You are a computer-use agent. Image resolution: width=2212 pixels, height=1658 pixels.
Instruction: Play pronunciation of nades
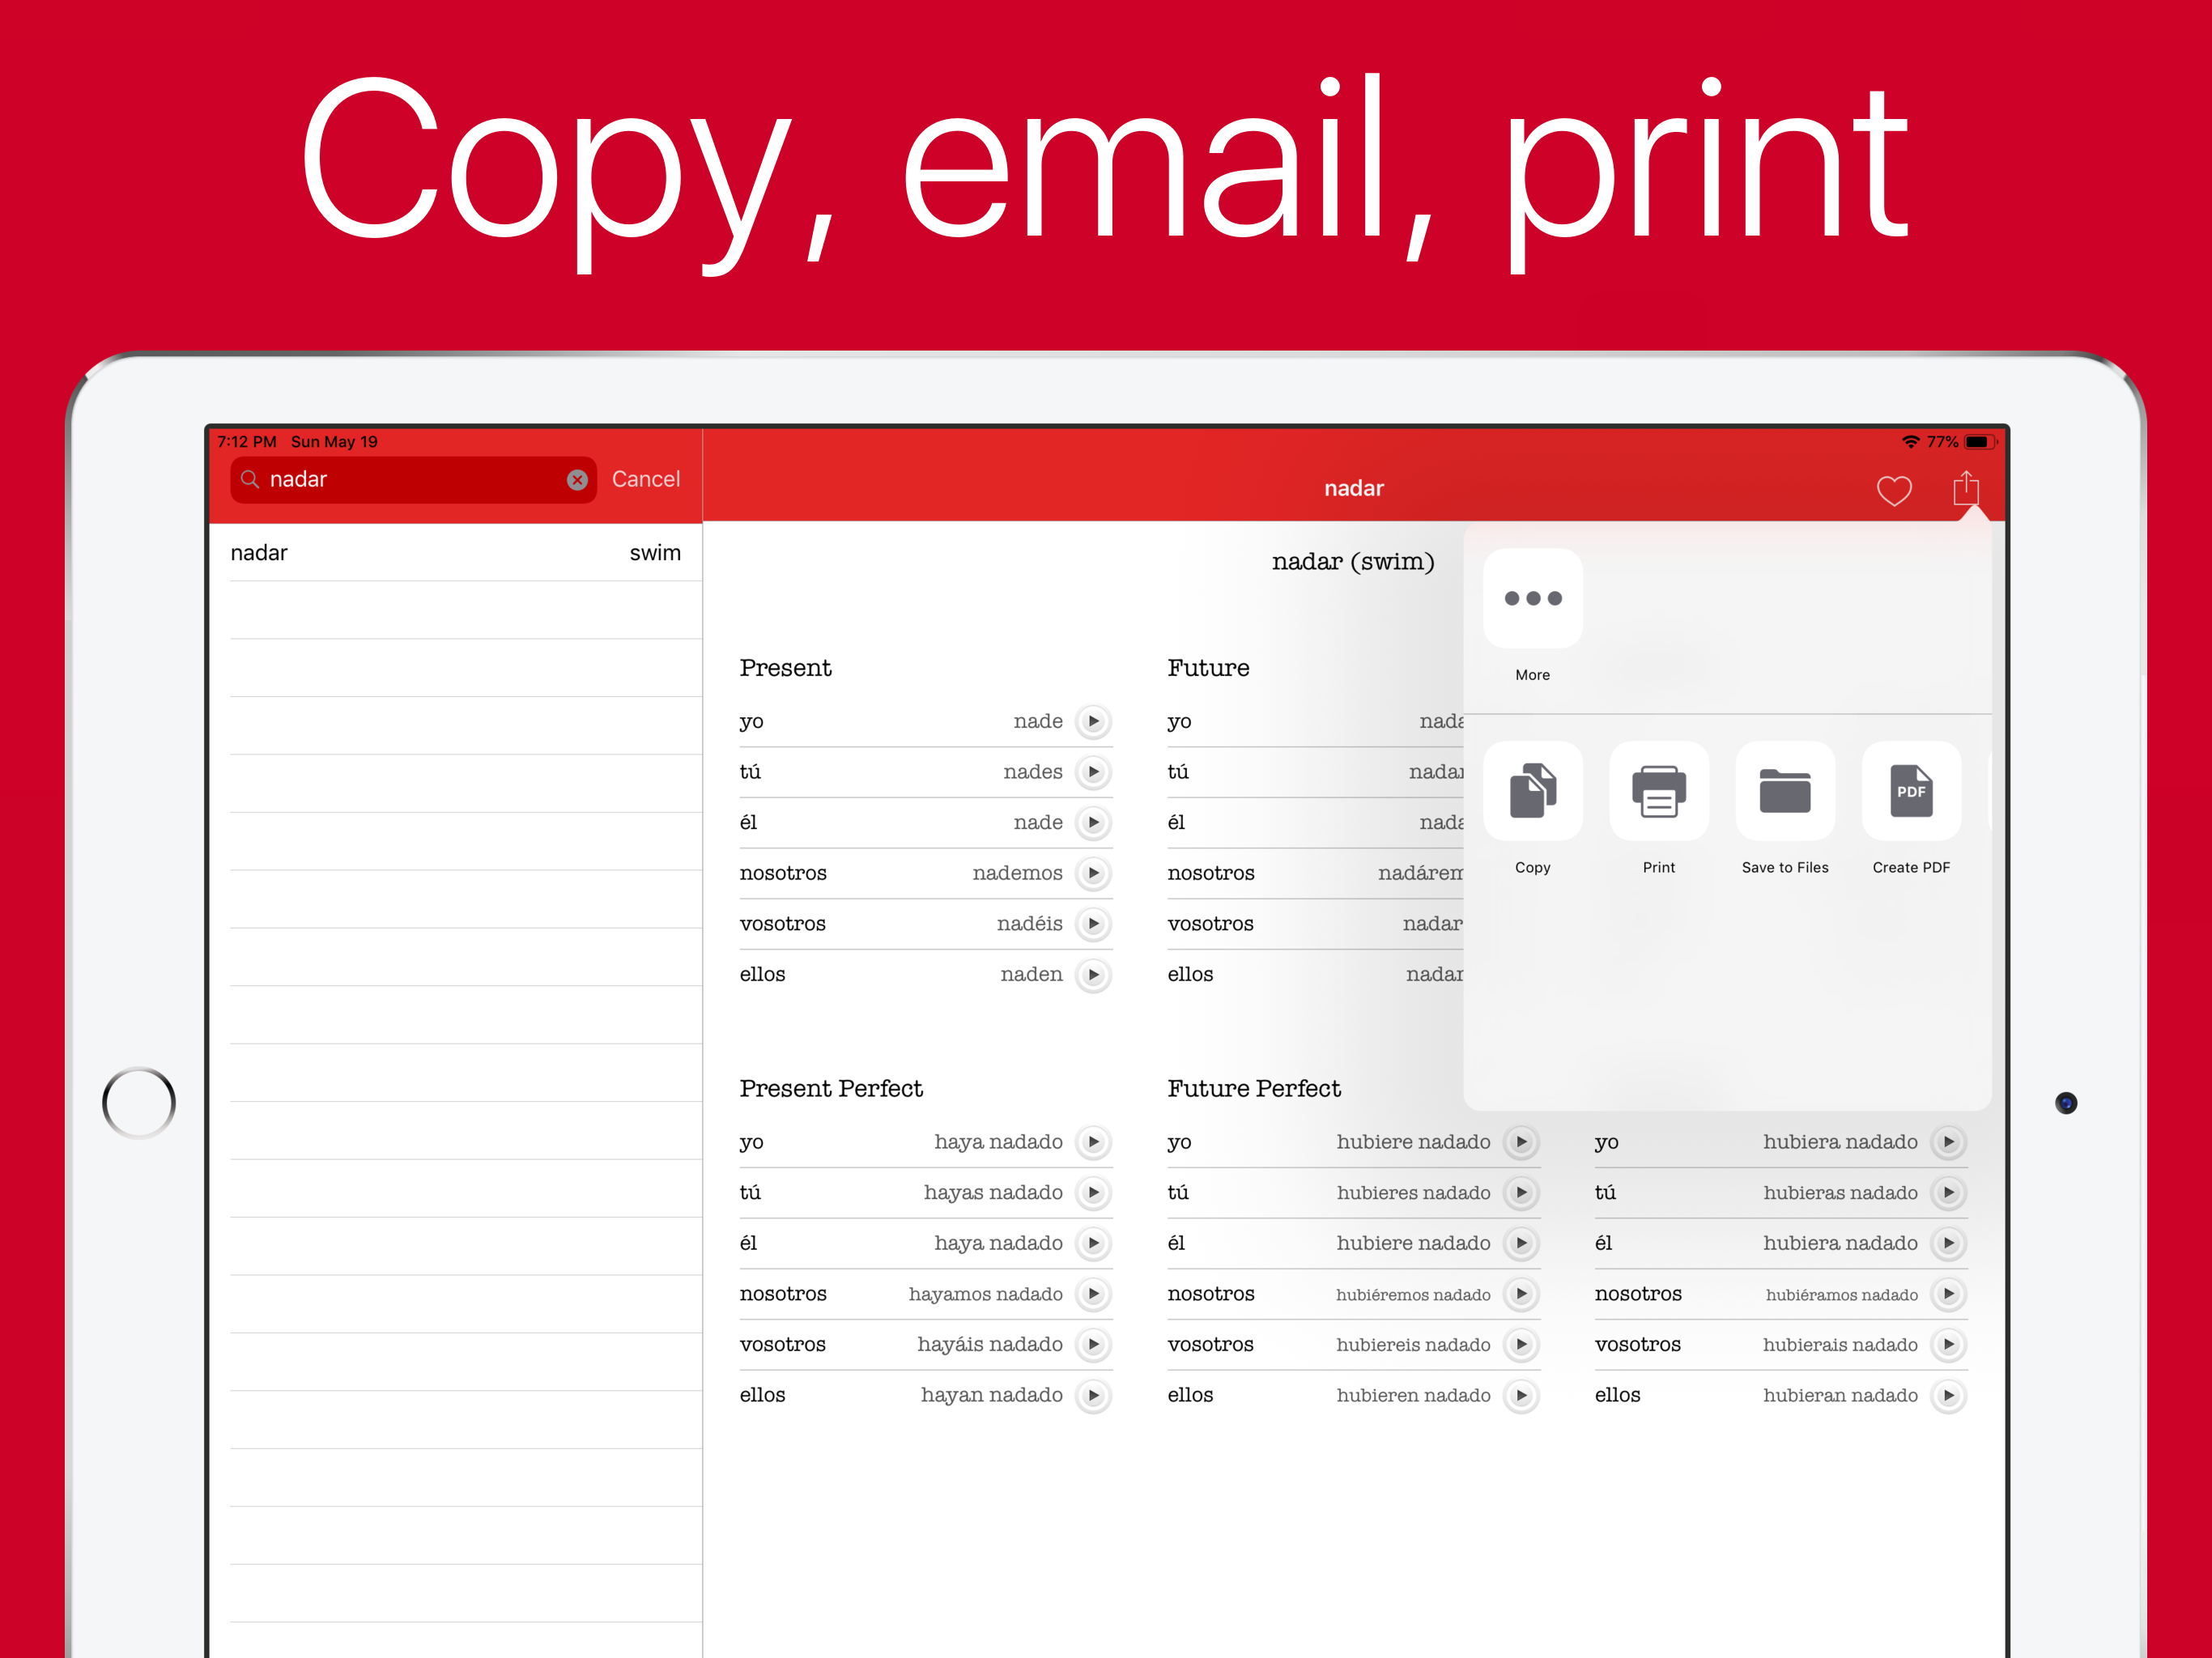(1093, 772)
